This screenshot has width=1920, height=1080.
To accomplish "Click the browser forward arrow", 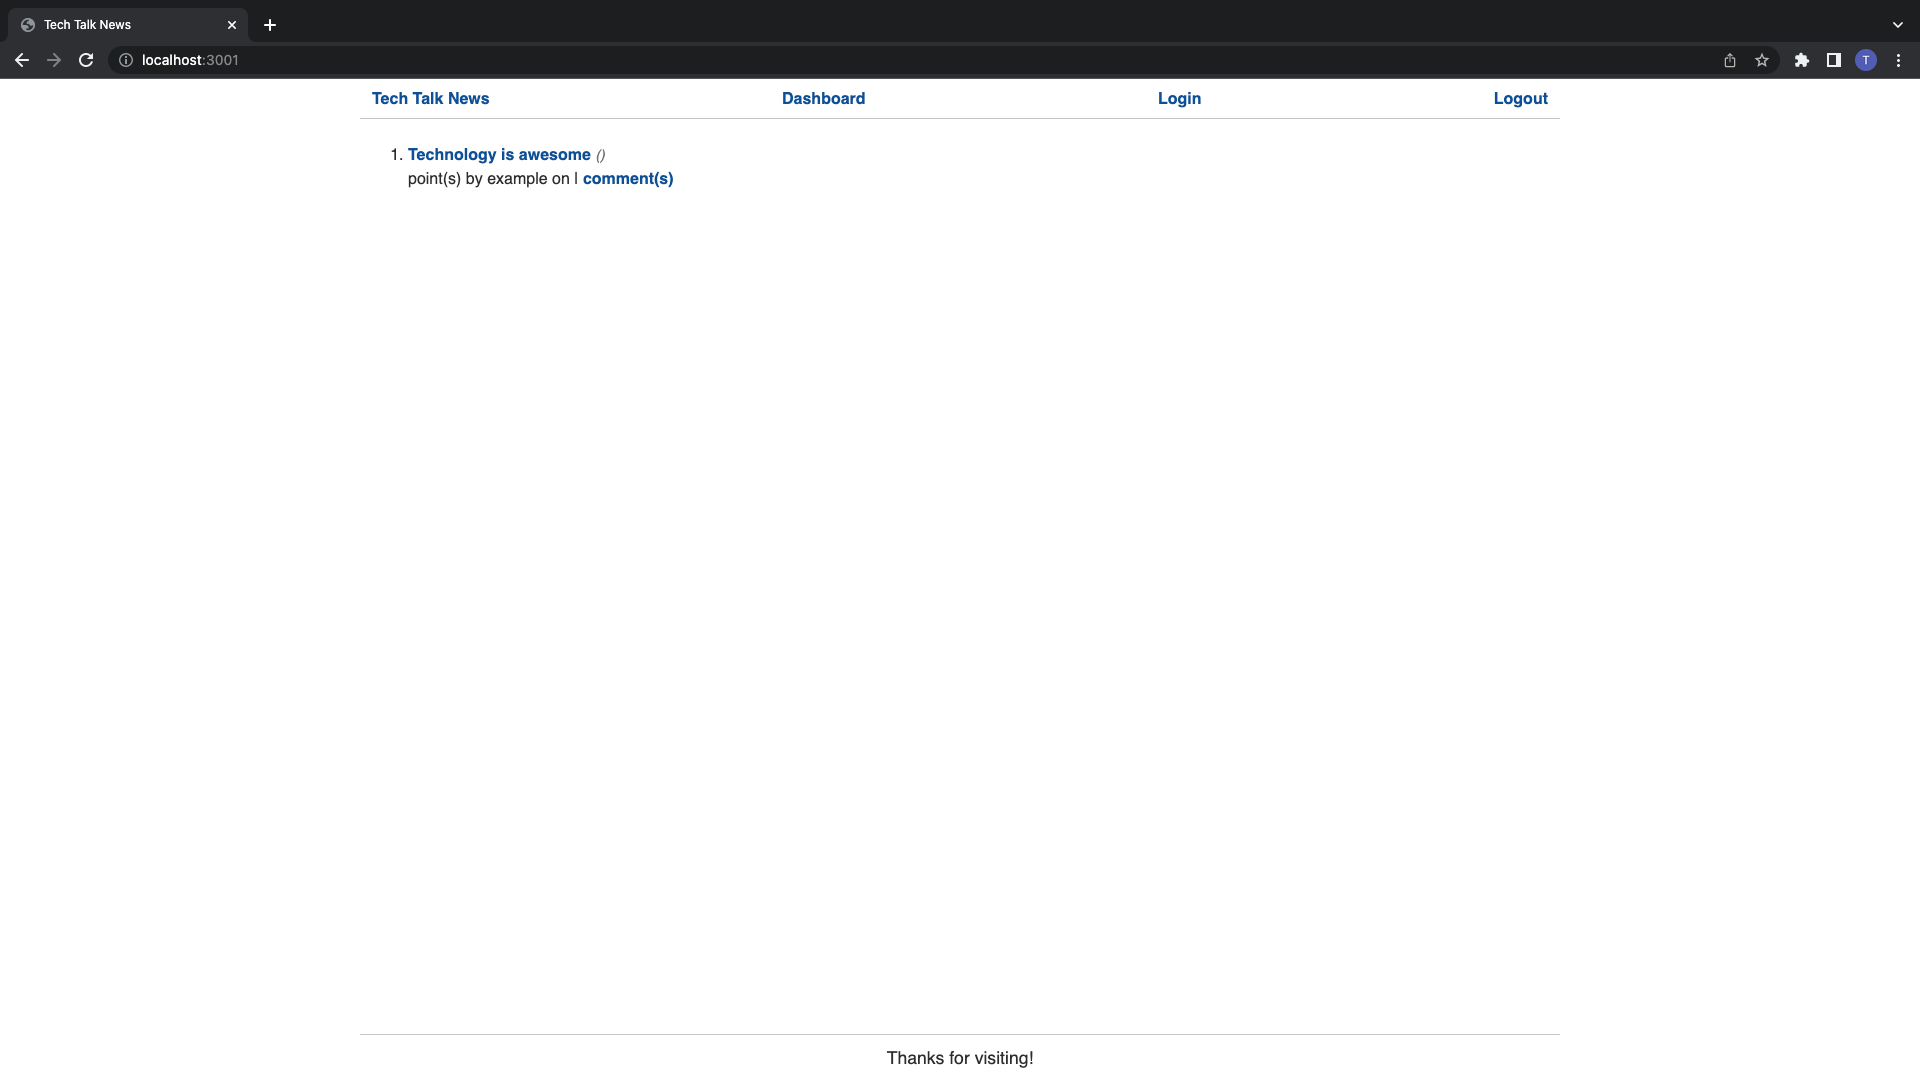I will click(54, 60).
